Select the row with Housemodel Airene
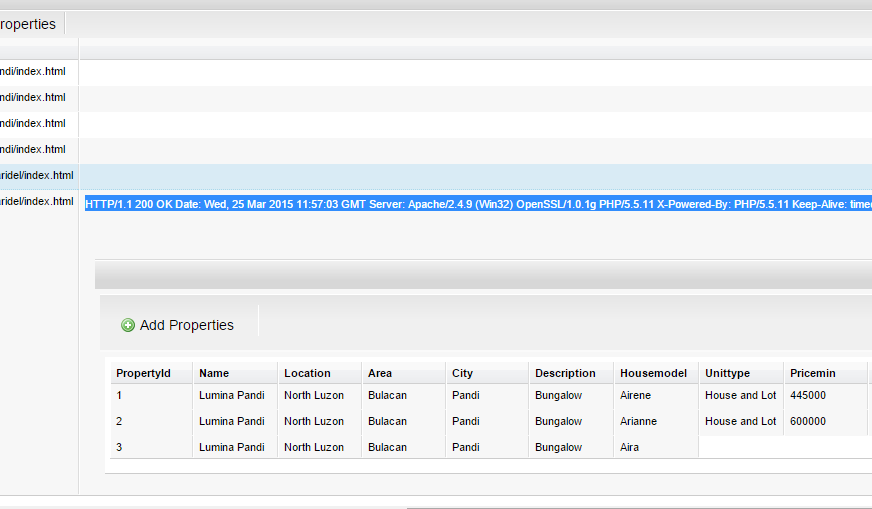 491,396
